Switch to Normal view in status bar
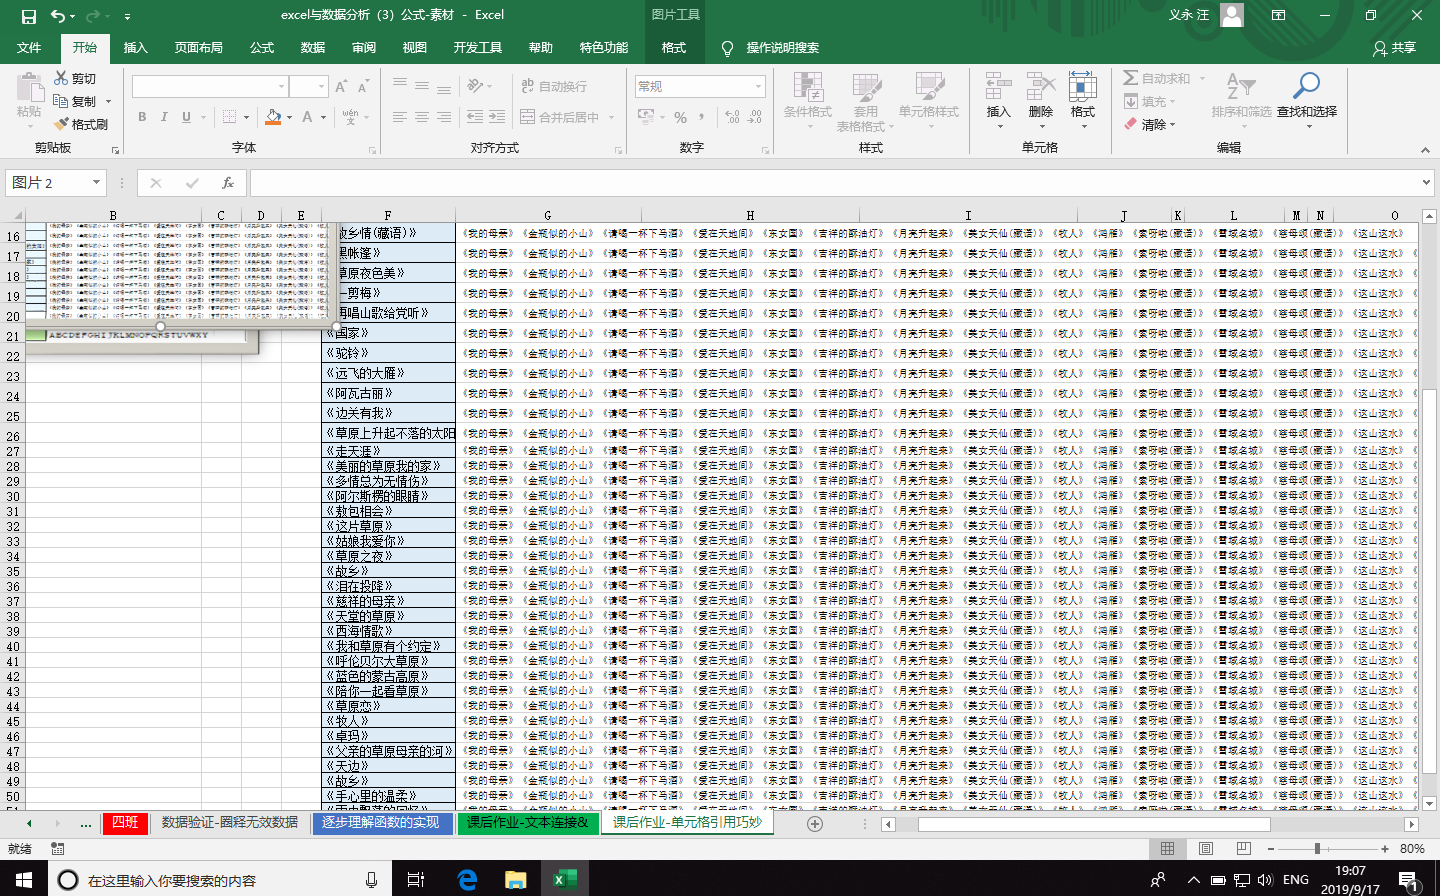The width and height of the screenshot is (1440, 896). point(1167,848)
